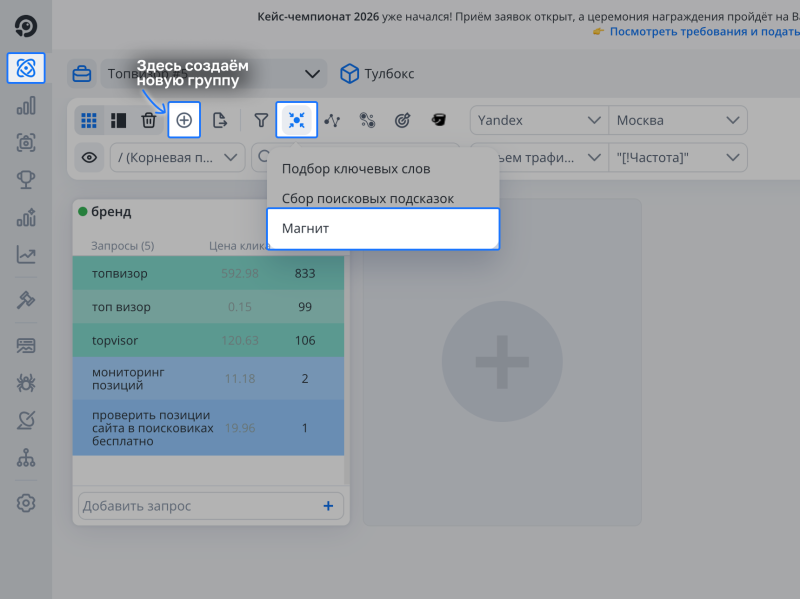Open the Москва region dropdown
Viewport: 800px width, 599px height.
click(x=678, y=120)
